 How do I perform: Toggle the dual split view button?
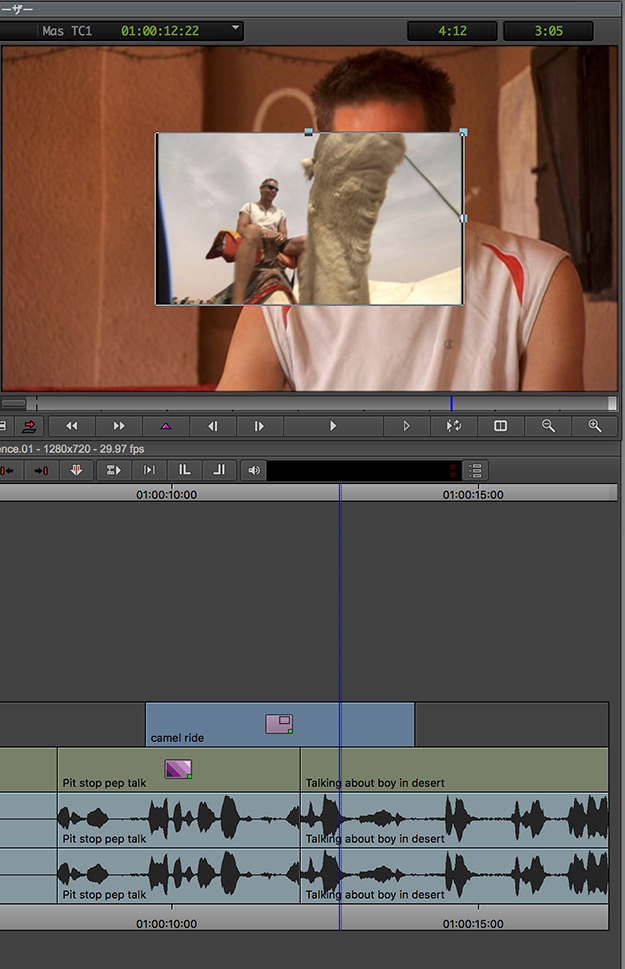point(500,426)
